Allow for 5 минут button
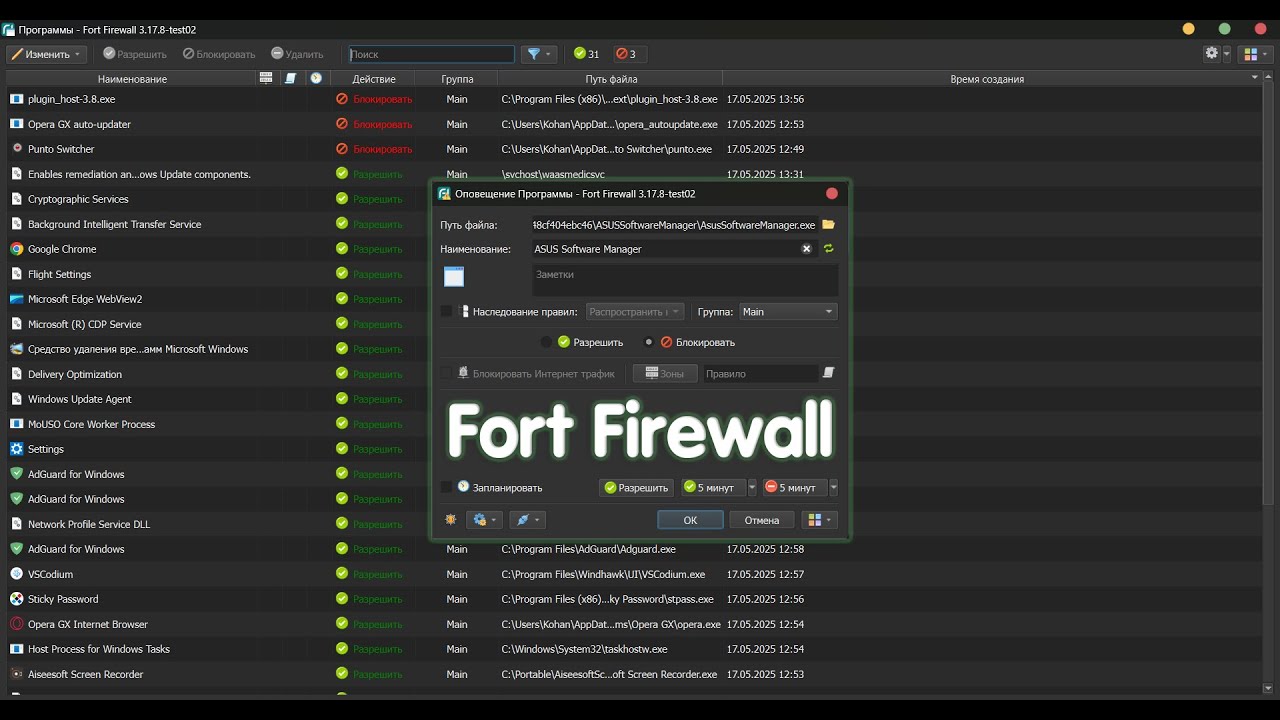The width and height of the screenshot is (1280, 720). point(713,488)
